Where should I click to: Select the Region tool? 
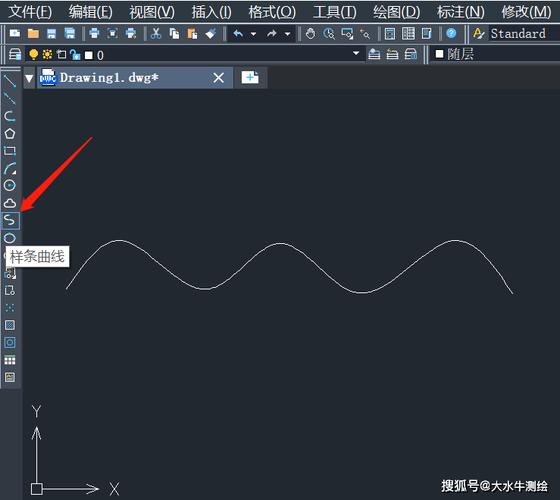pos(10,342)
